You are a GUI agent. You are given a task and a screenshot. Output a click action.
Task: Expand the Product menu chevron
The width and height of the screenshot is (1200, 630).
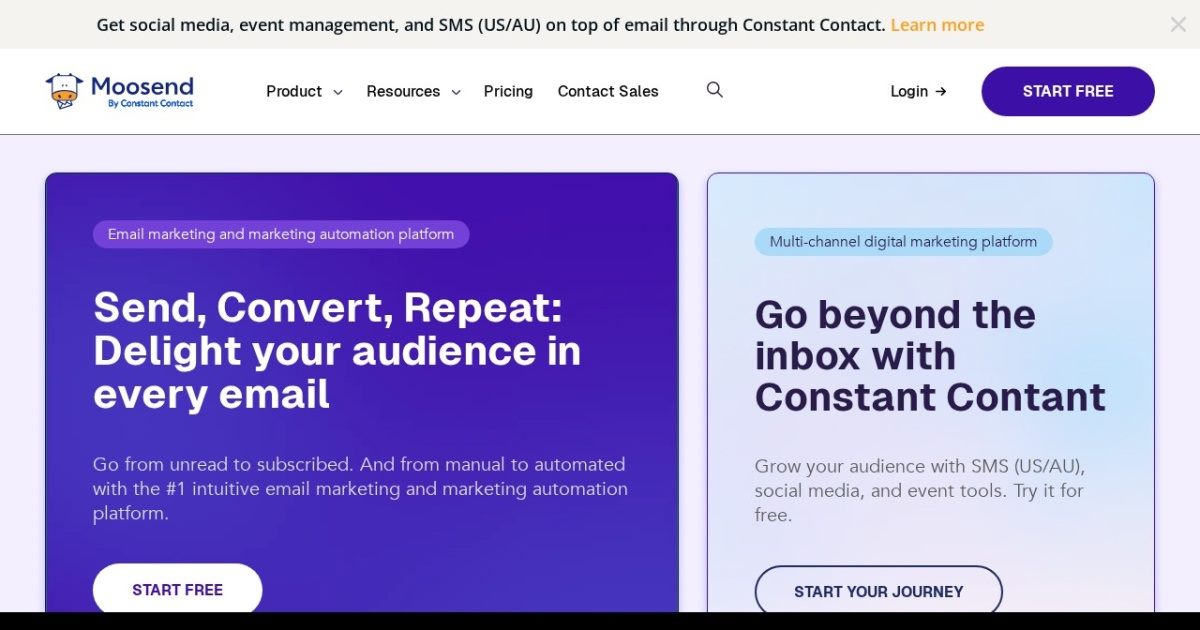pyautogui.click(x=337, y=92)
